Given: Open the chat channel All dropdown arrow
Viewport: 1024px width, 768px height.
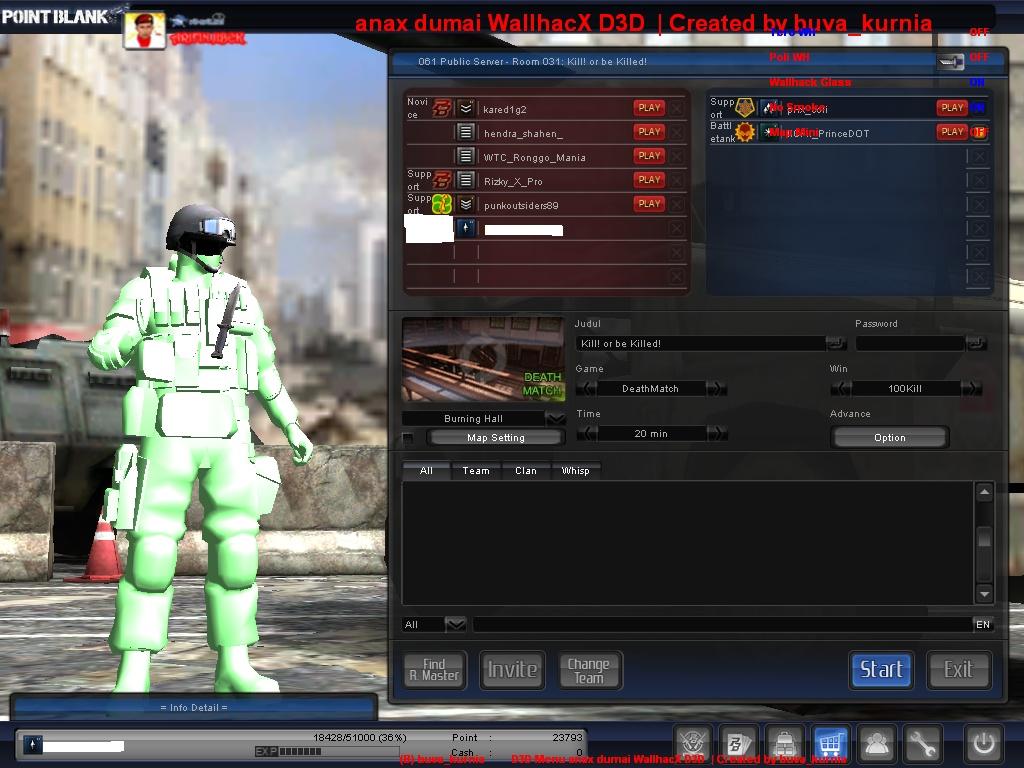Looking at the screenshot, I should [455, 624].
